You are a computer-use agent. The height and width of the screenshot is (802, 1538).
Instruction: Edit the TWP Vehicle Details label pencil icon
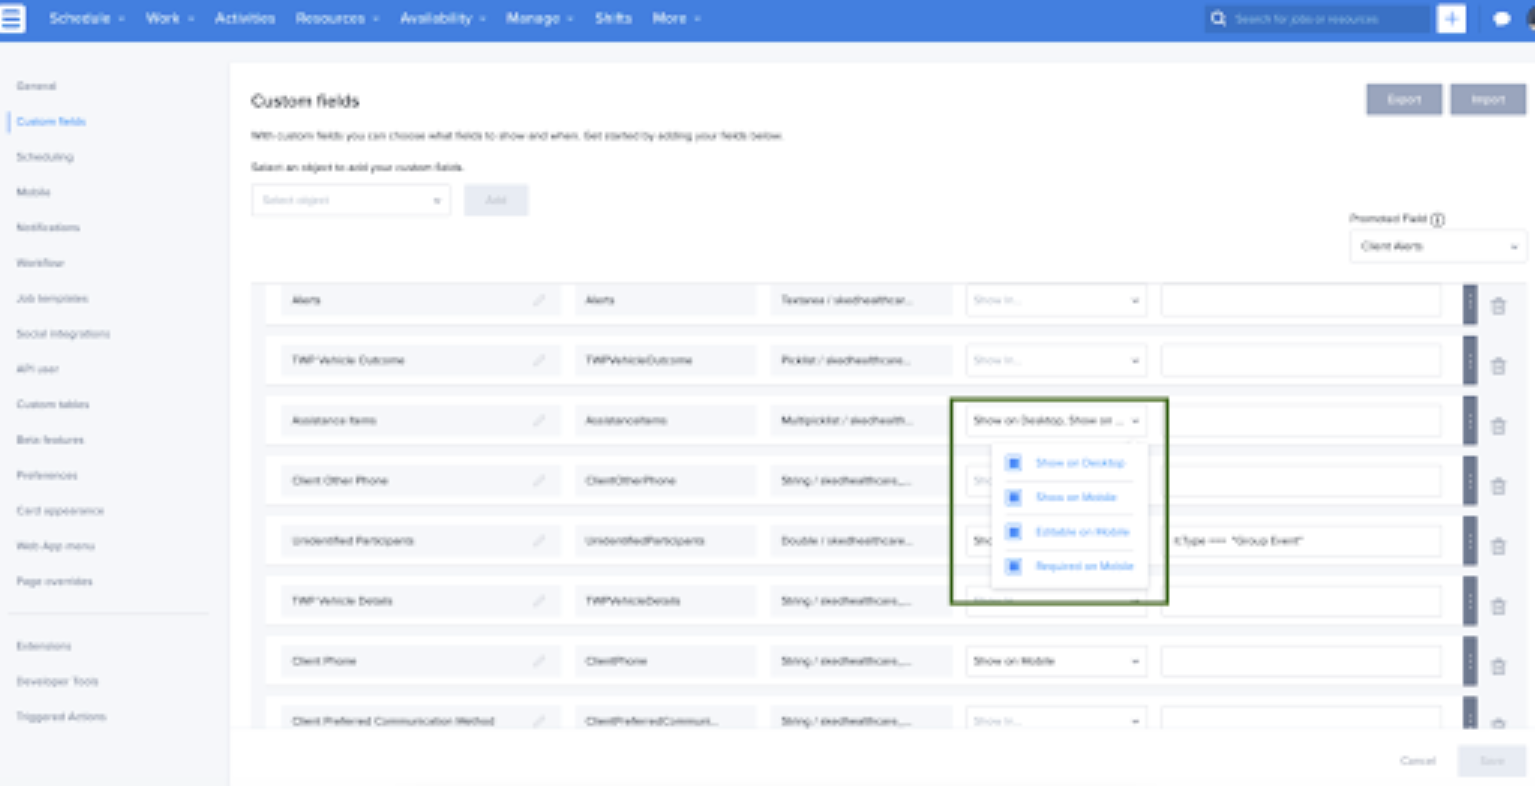[x=539, y=600]
